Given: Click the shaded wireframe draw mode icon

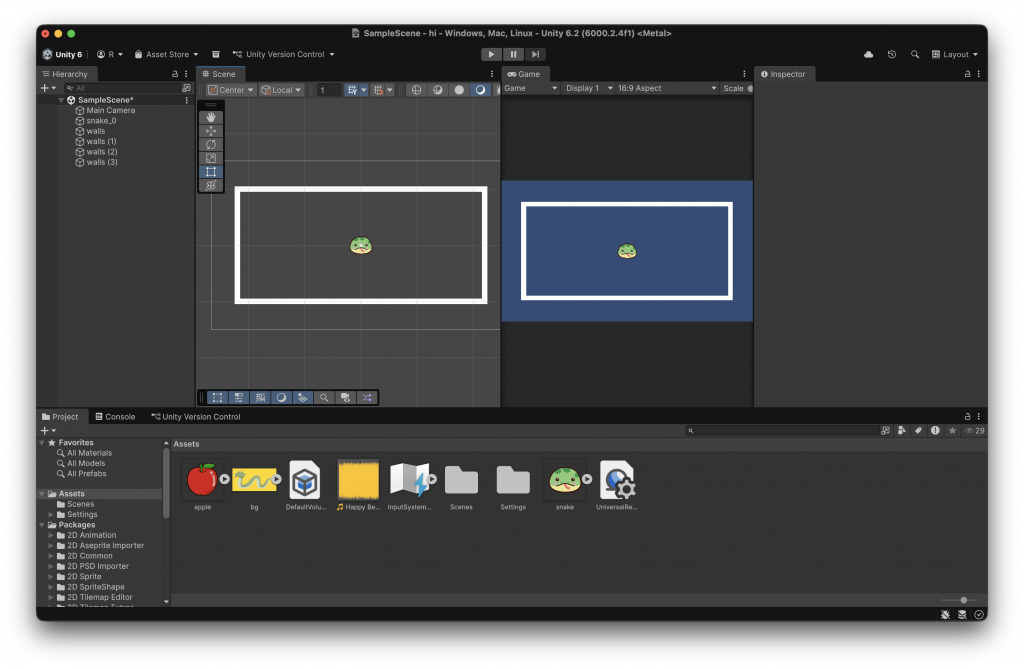Looking at the screenshot, I should point(438,90).
